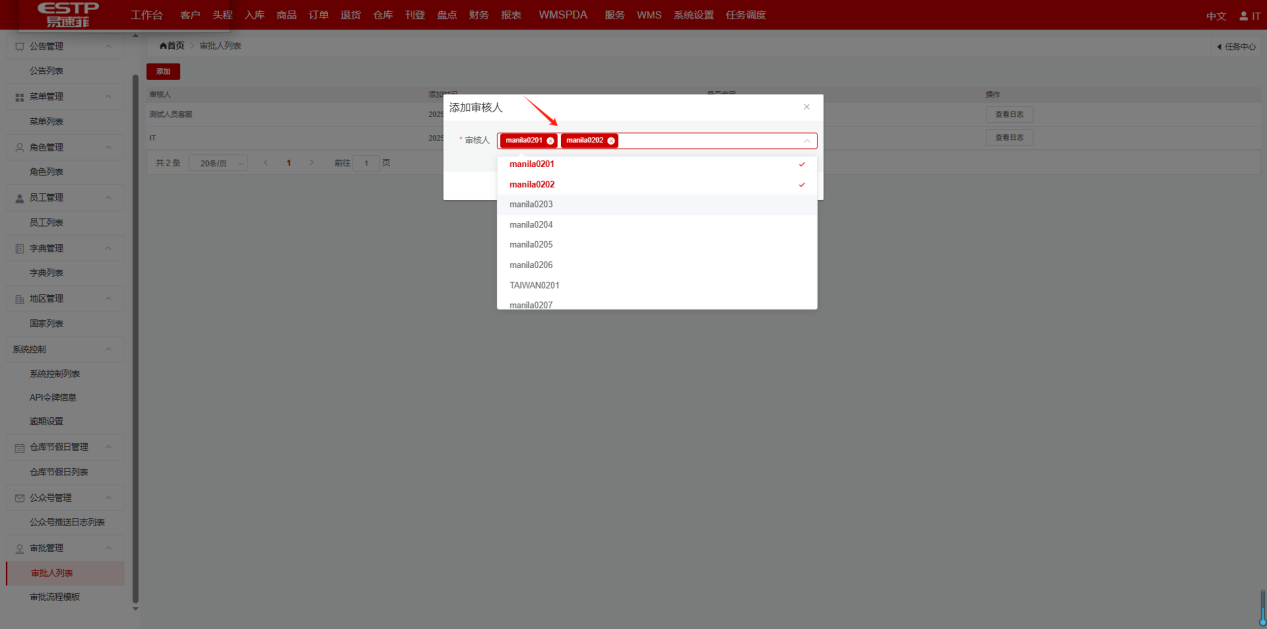Open the 20 per page size dropdown
The height and width of the screenshot is (629, 1267).
click(x=218, y=162)
